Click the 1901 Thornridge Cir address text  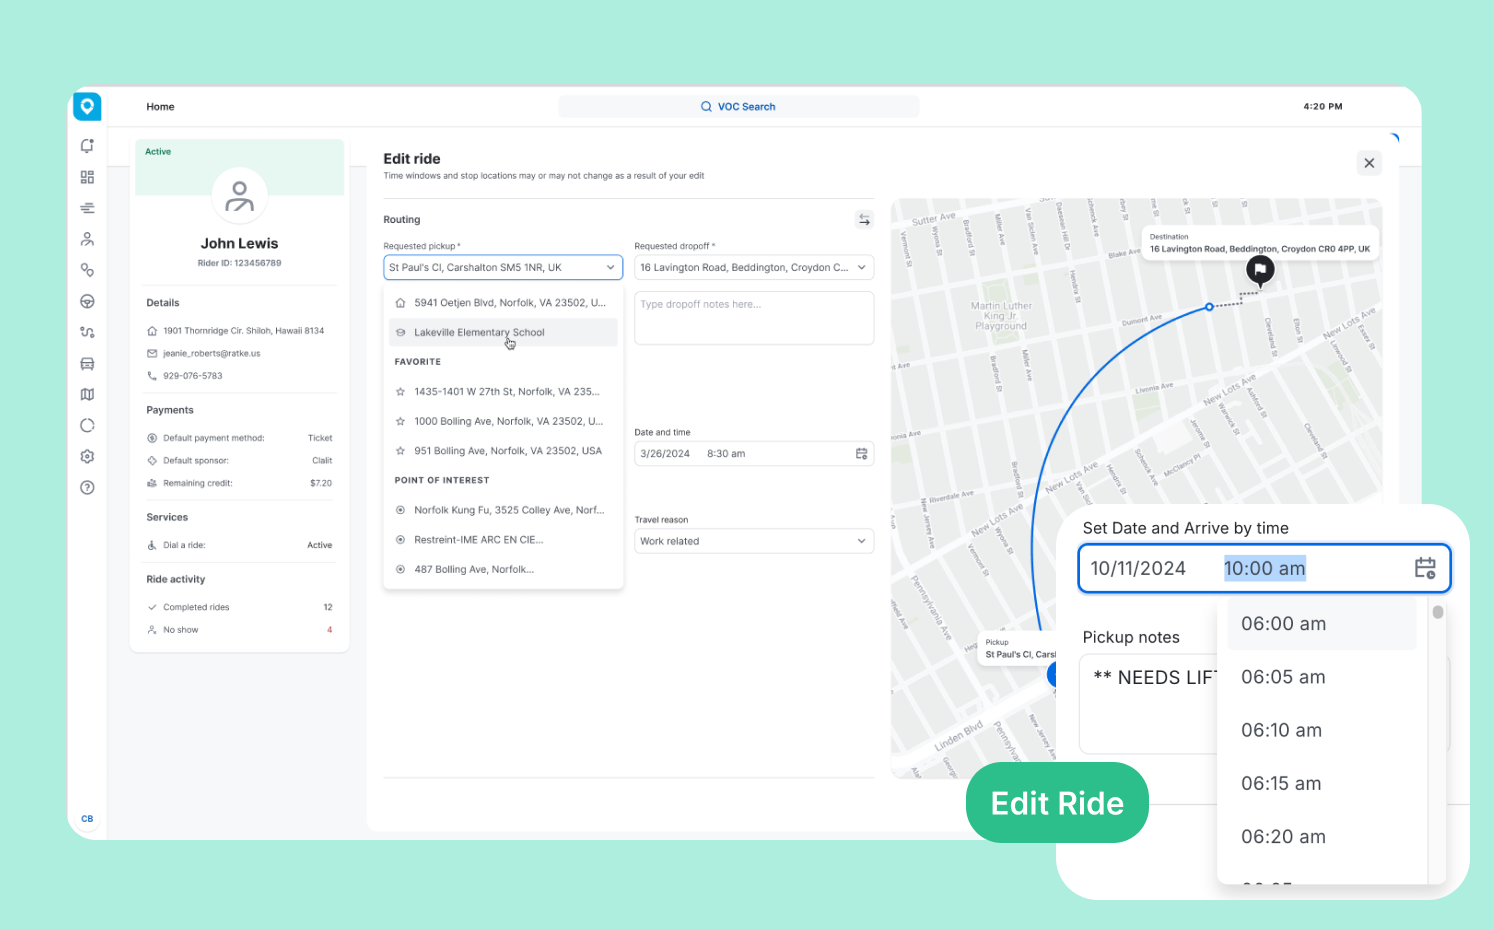pyautogui.click(x=244, y=331)
